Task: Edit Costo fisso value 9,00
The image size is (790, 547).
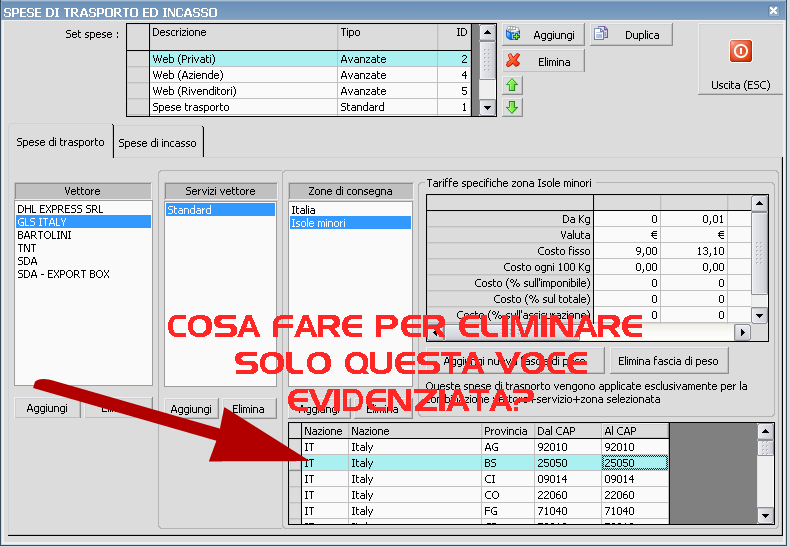Action: point(627,251)
